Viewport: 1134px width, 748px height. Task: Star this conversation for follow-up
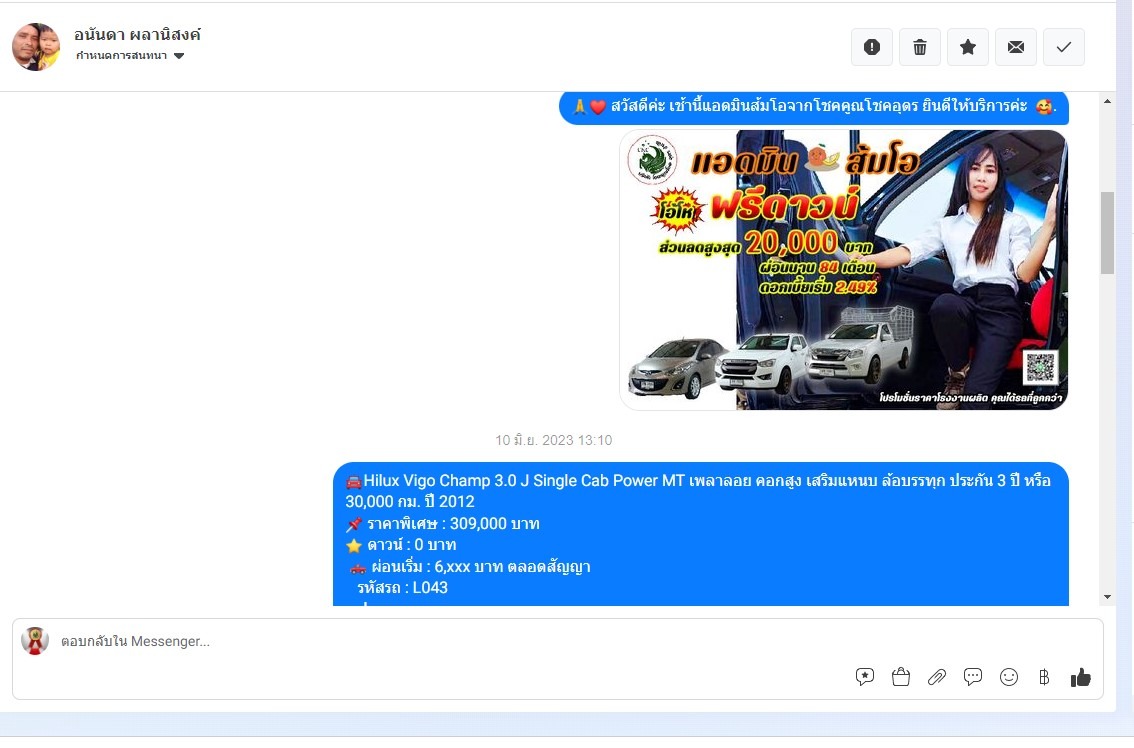(968, 47)
